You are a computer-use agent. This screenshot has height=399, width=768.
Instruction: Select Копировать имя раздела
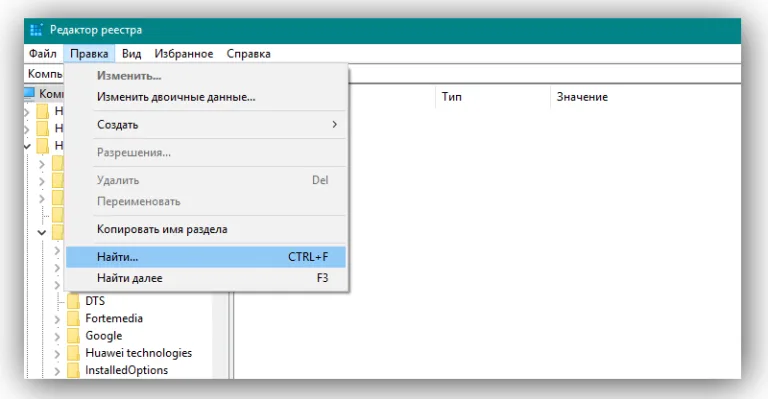[206, 229]
